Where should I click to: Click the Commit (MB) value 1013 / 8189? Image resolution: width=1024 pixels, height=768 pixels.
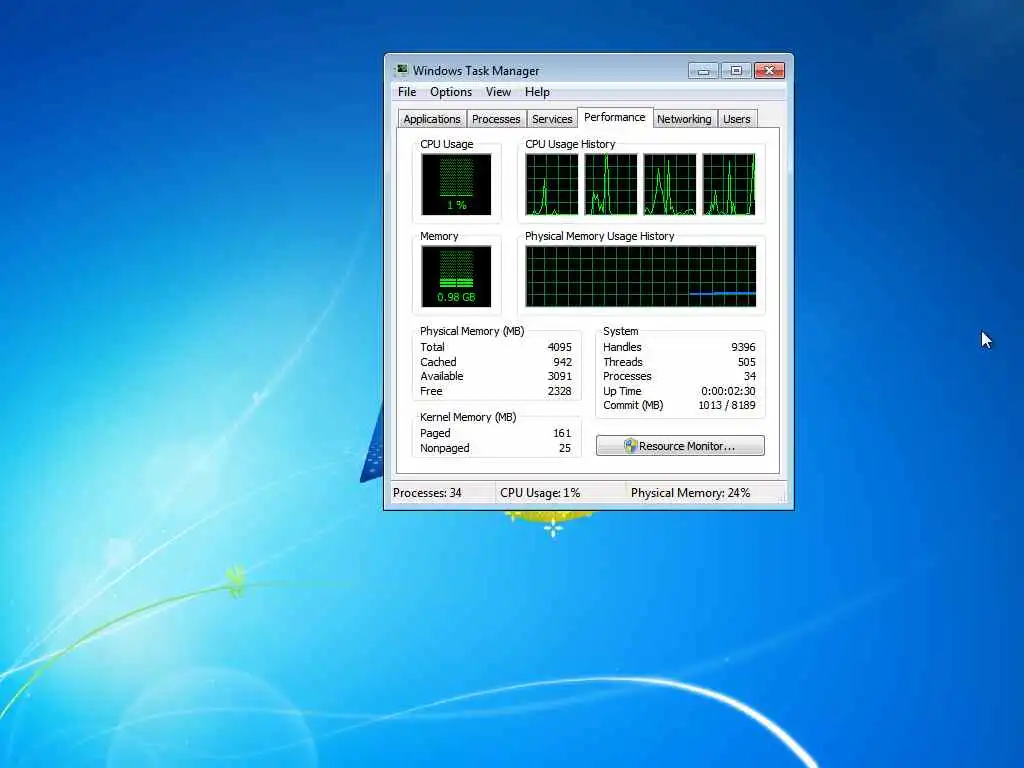pyautogui.click(x=727, y=406)
